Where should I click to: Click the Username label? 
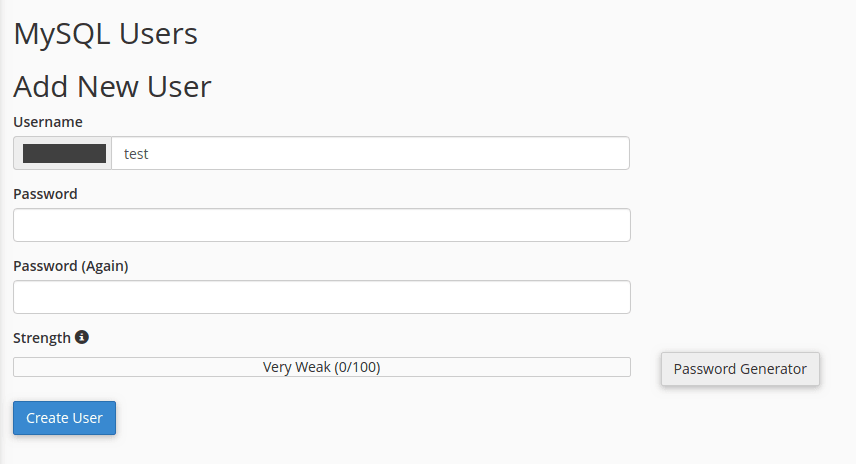[x=48, y=122]
